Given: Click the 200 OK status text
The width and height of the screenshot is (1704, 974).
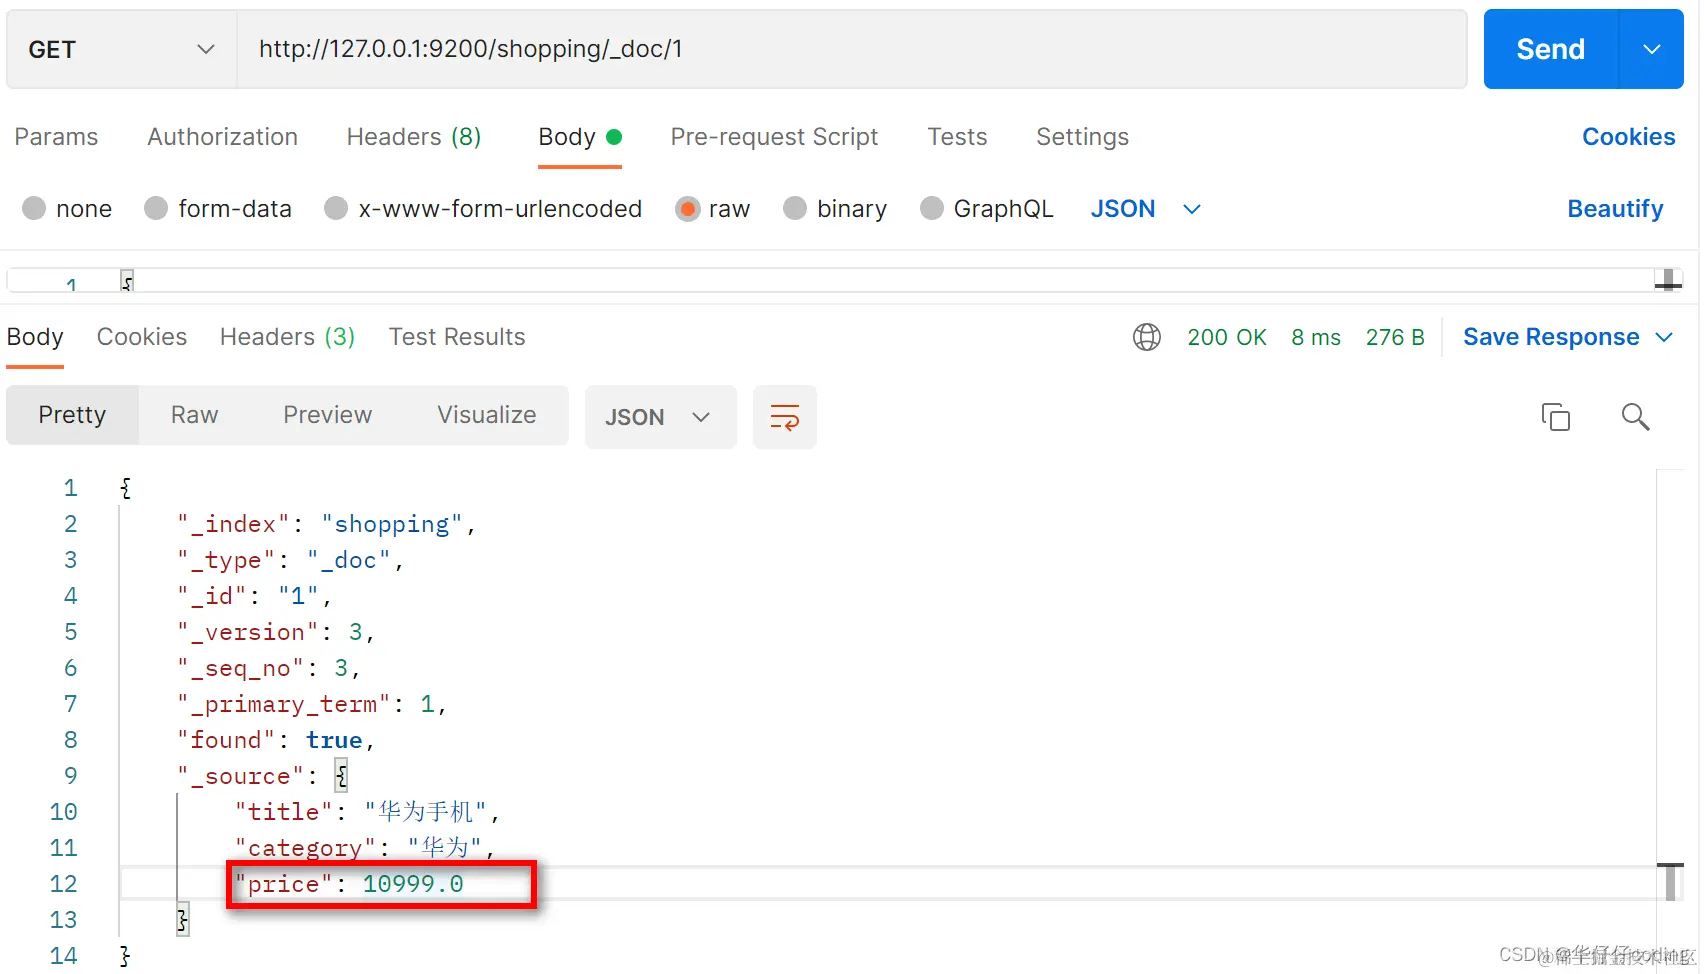Looking at the screenshot, I should coord(1227,338).
